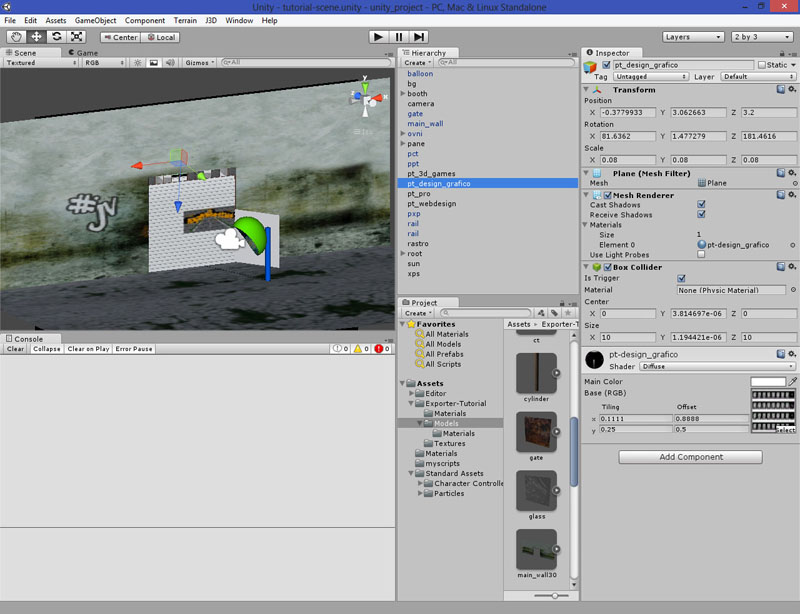The image size is (800, 614).
Task: Select the Hand tool in the toolbar
Action: point(16,37)
